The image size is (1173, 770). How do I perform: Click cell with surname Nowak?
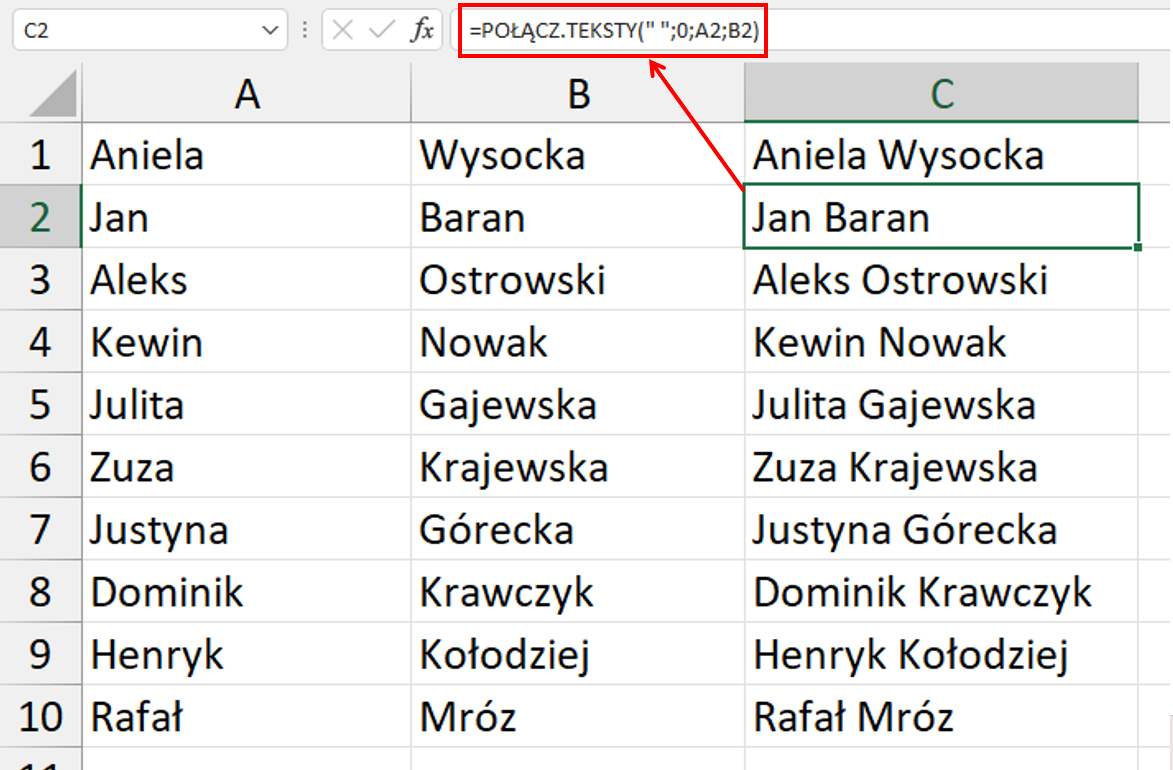pos(577,342)
